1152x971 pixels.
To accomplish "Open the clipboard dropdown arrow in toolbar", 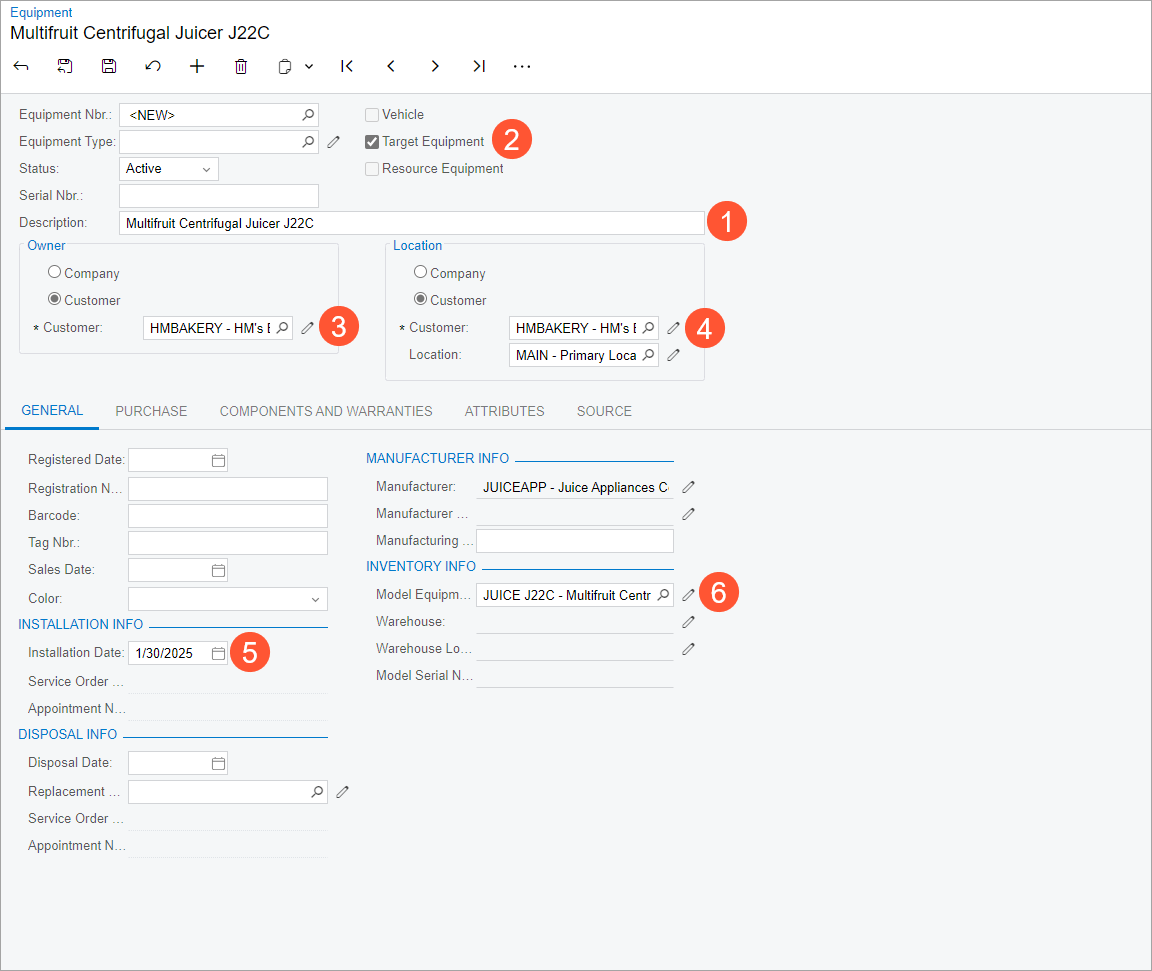I will pos(309,66).
